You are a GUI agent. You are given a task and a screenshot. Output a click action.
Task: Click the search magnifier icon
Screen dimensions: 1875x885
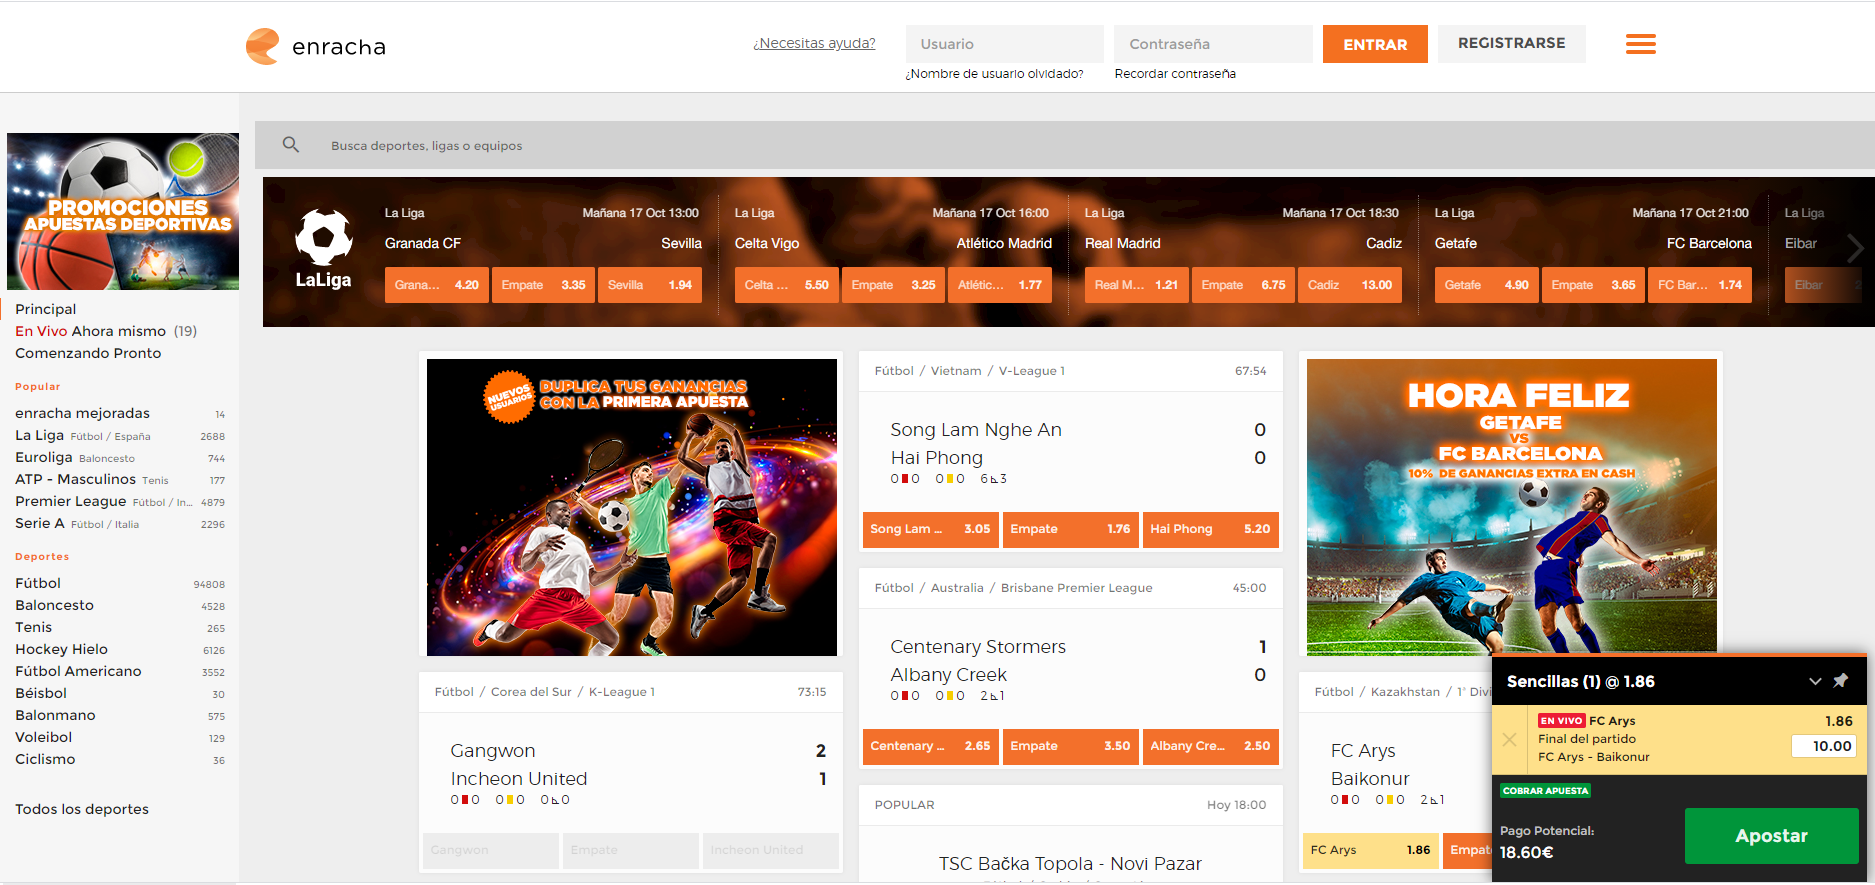291,145
